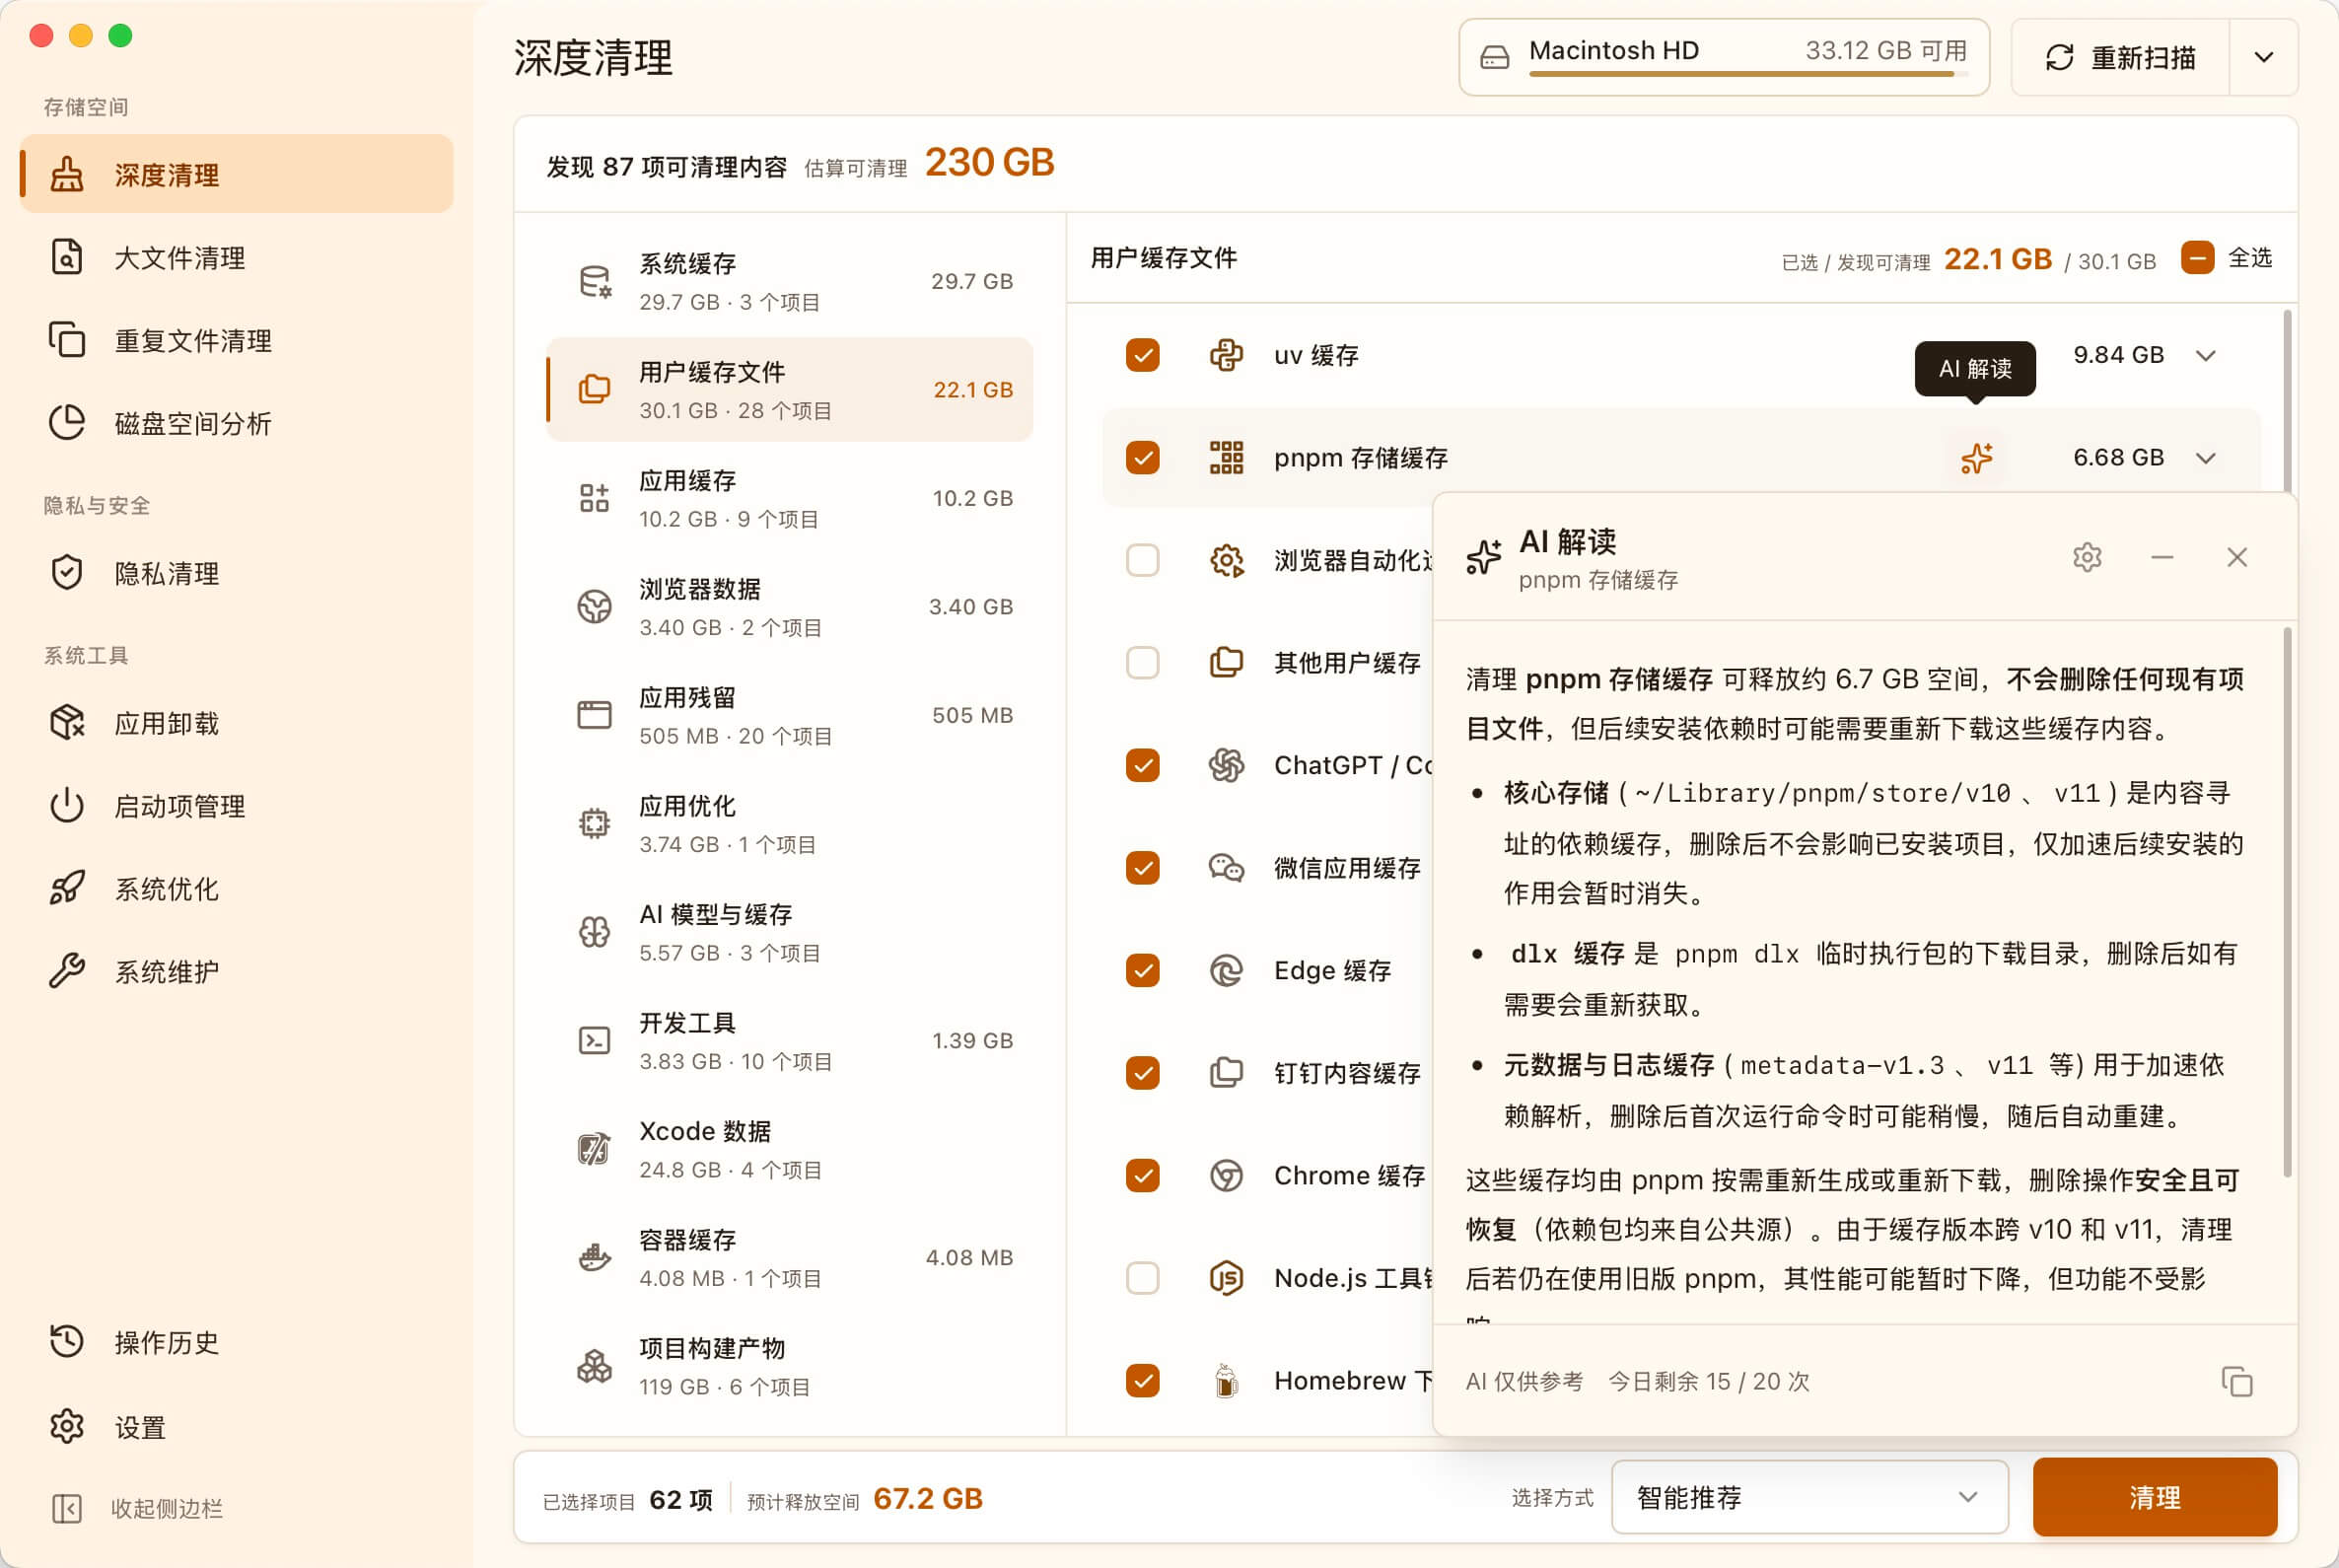Expand the pnpm 存储缓存 row chevron
Screen dimensions: 2339x1568
coord(2206,458)
